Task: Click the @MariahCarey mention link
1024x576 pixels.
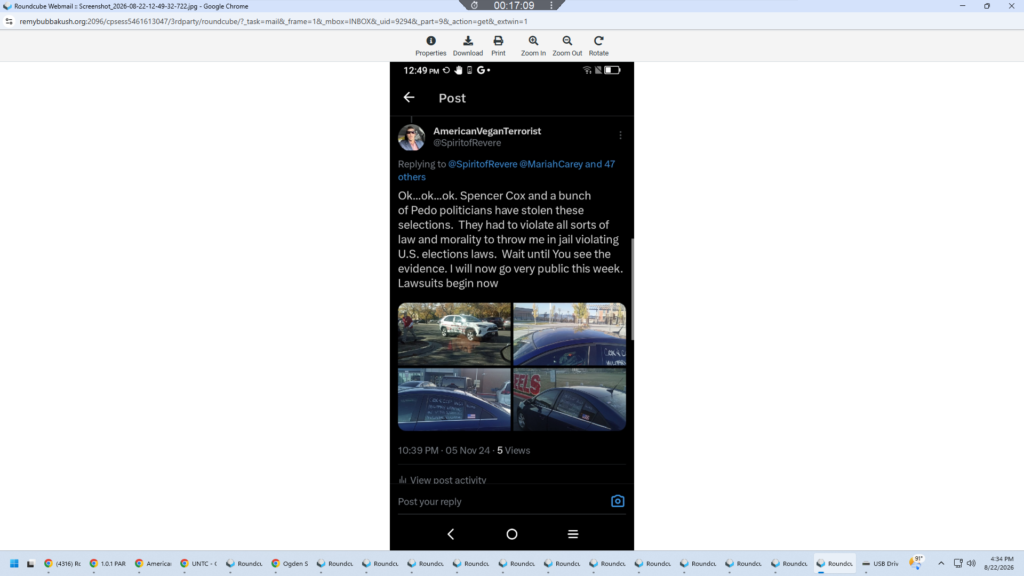Action: (x=551, y=164)
